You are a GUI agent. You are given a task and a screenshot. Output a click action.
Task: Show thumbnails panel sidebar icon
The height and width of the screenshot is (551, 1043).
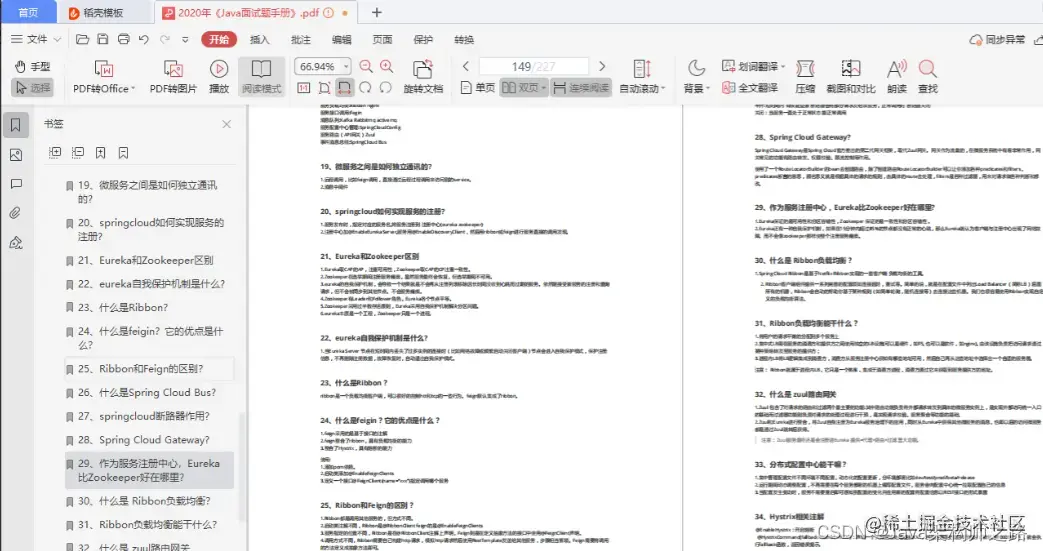point(16,155)
